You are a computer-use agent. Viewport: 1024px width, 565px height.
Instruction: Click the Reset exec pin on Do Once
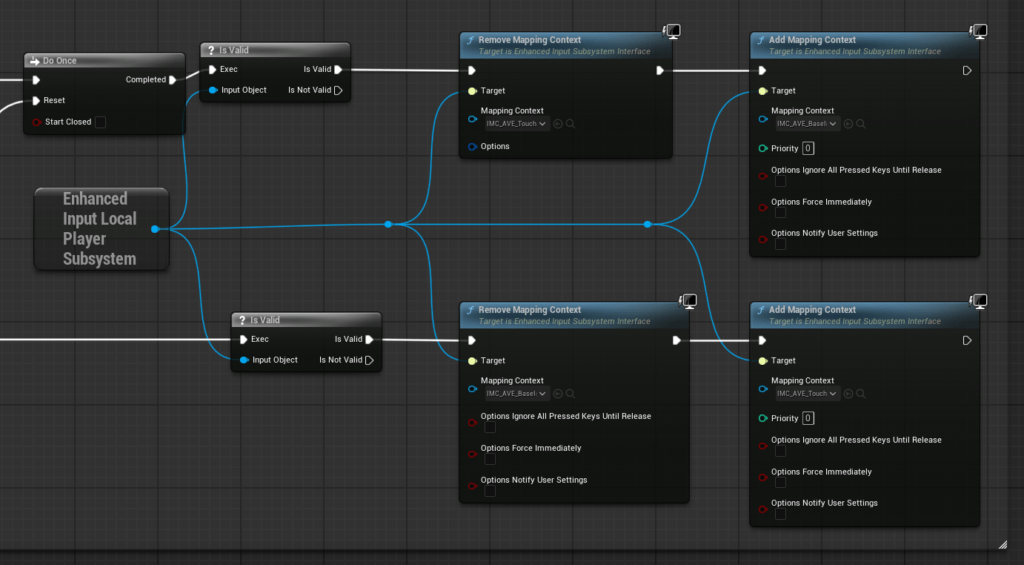[x=37, y=100]
